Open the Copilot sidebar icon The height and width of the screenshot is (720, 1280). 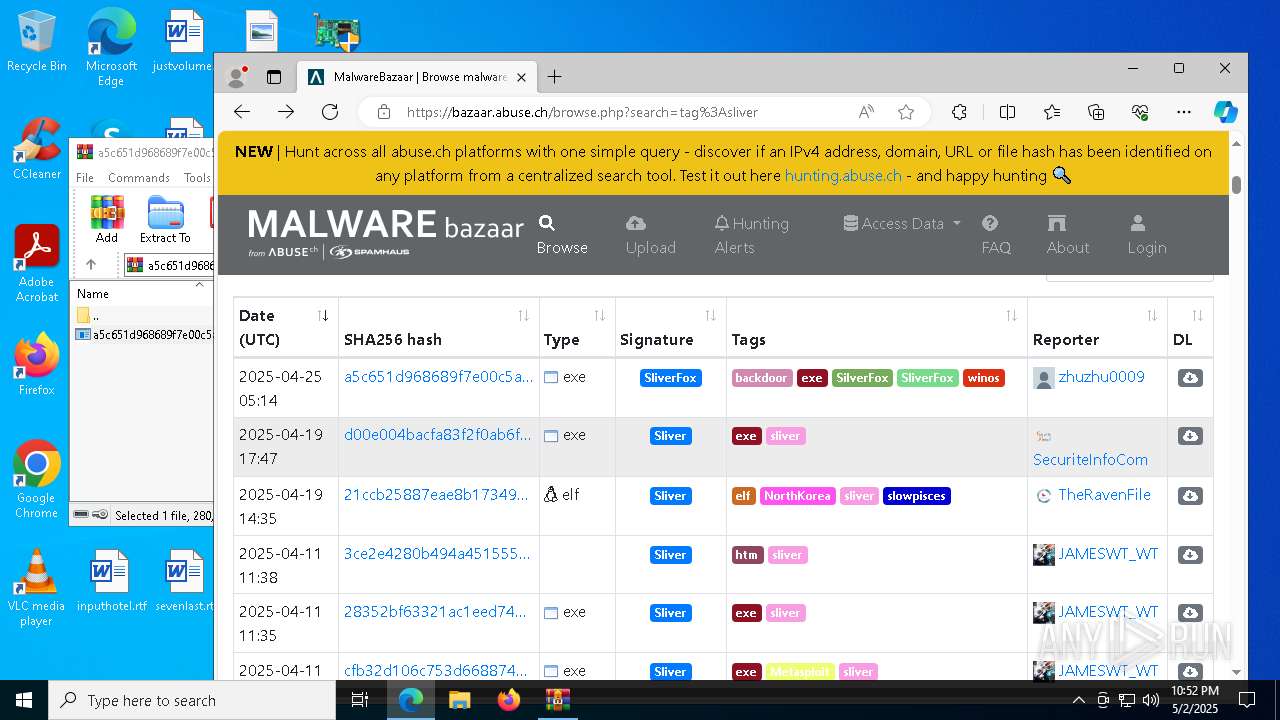[x=1226, y=112]
